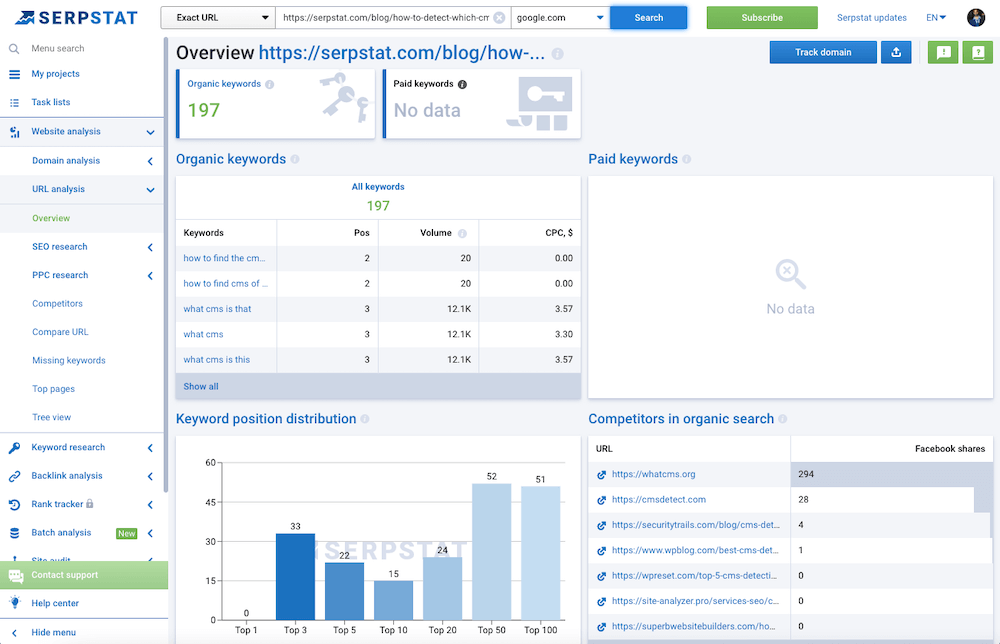This screenshot has width=1000, height=644.
Task: Click Show all under organic keywords
Action: (x=201, y=386)
